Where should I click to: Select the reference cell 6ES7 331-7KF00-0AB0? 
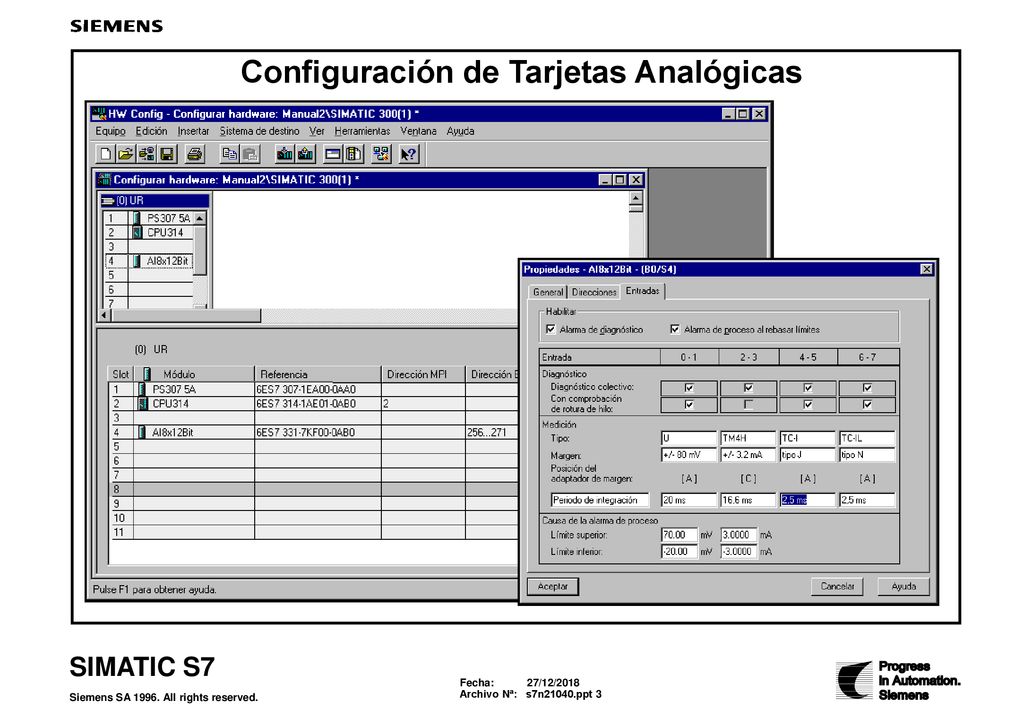click(317, 432)
